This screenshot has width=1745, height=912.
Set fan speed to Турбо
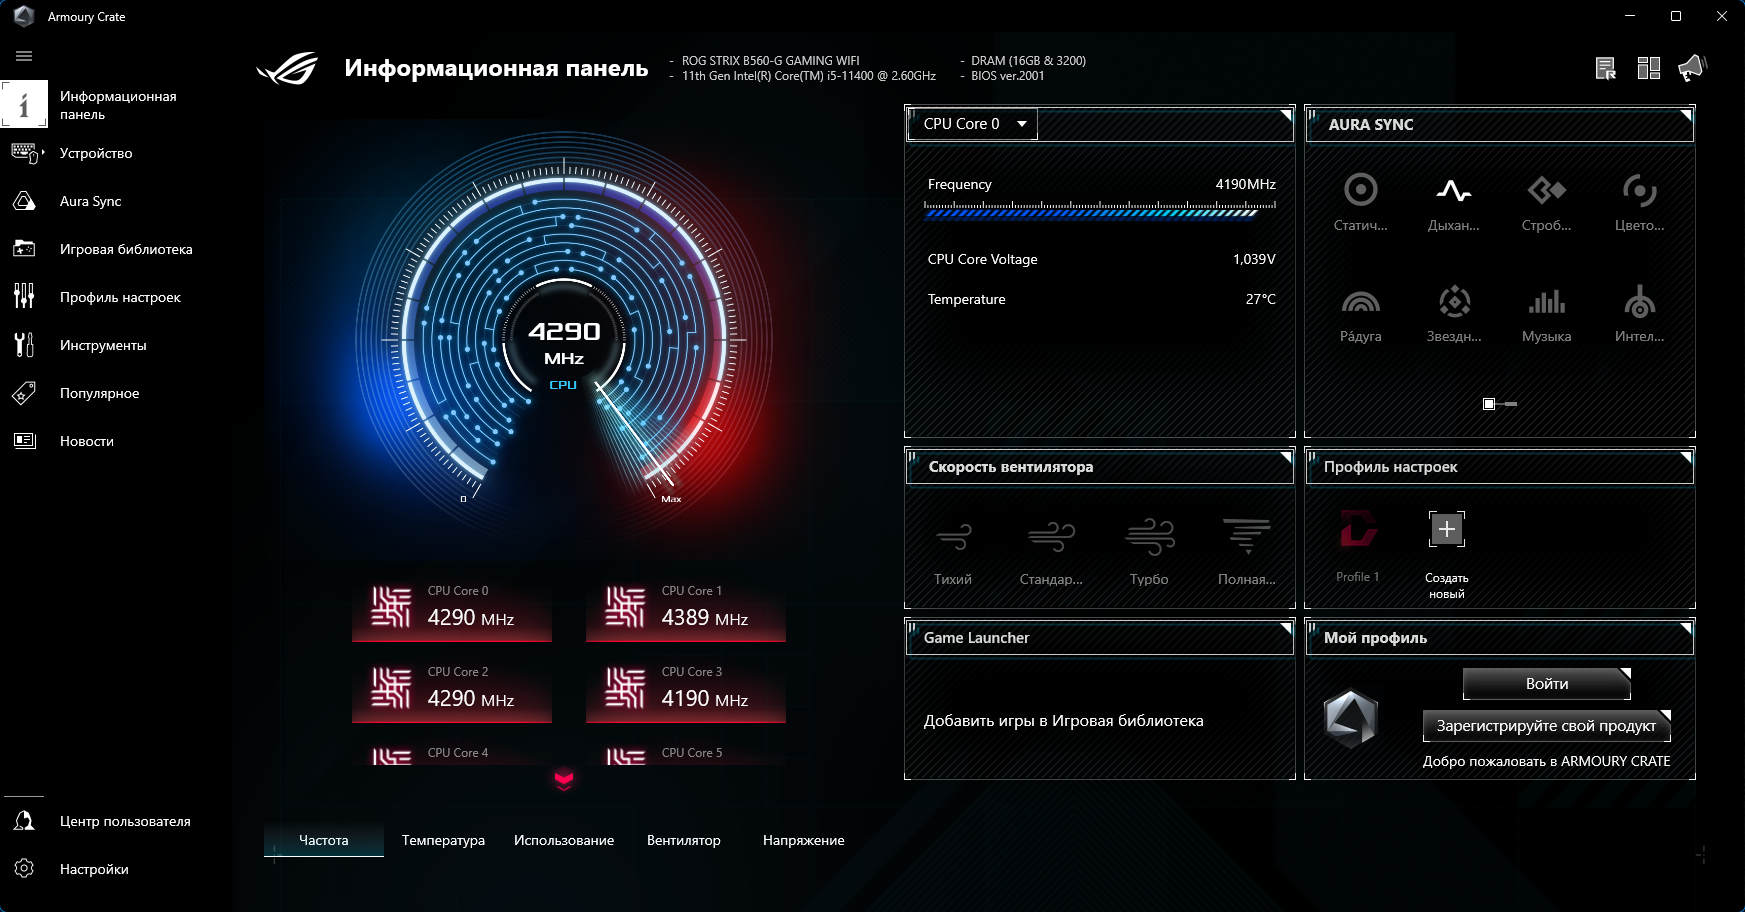1149,551
